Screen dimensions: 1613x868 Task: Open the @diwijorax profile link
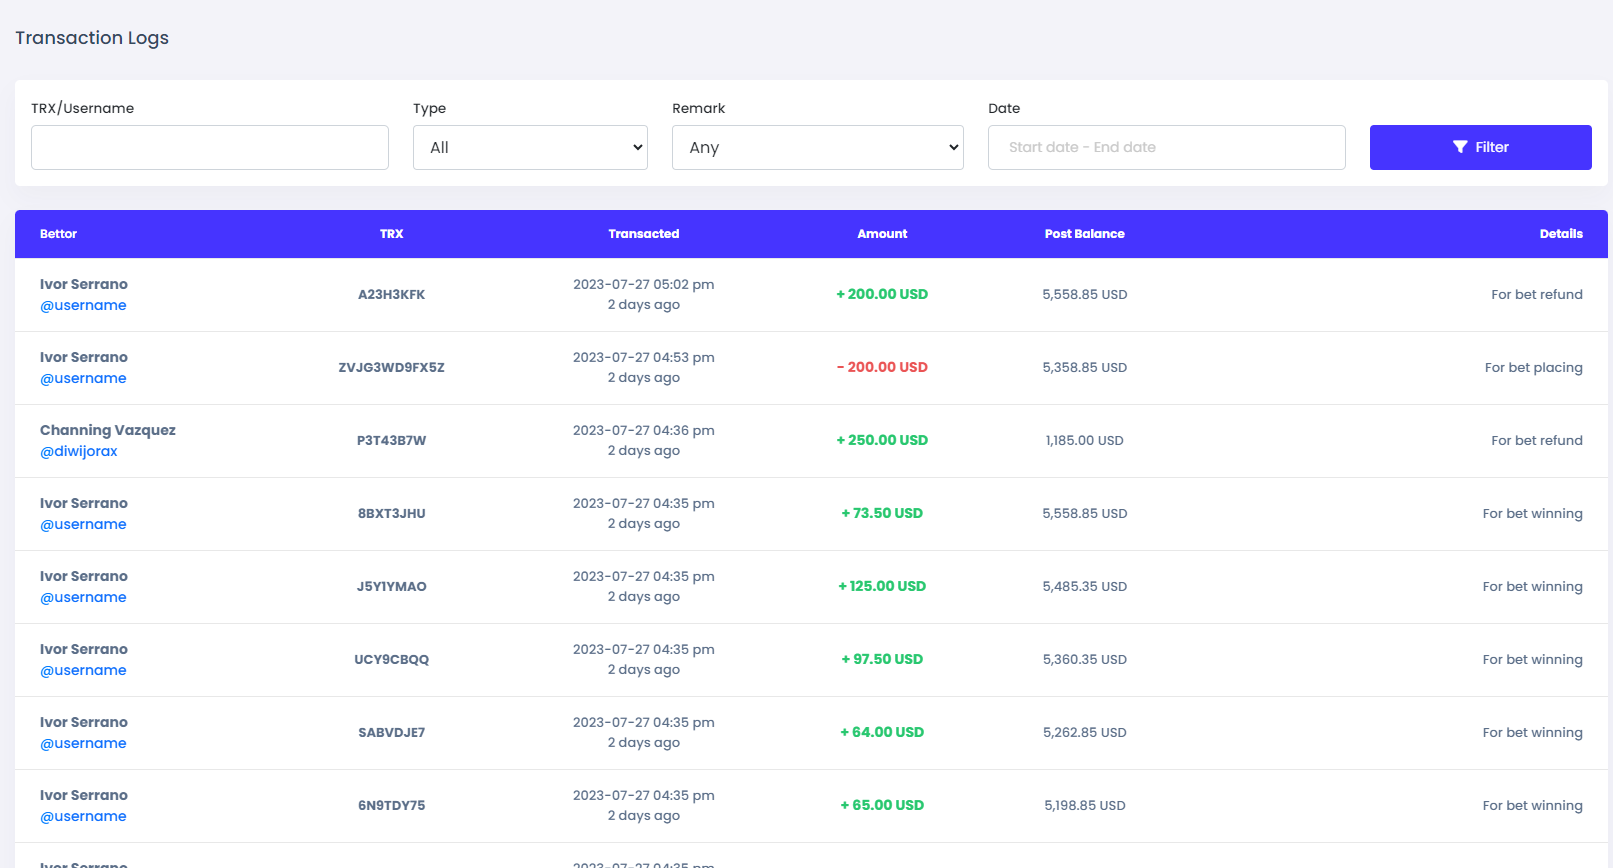[x=79, y=451]
